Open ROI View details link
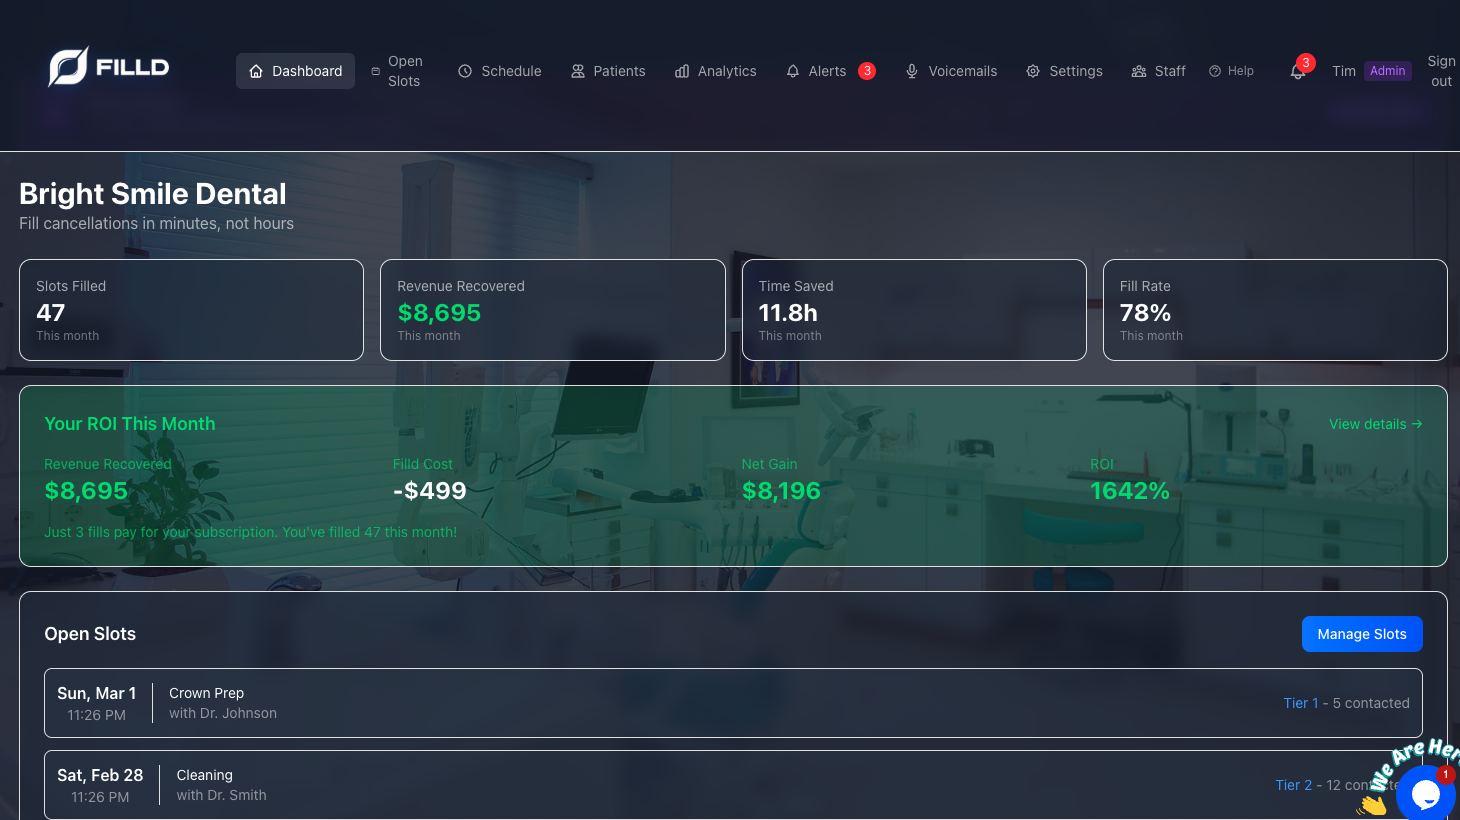Image resolution: width=1460 pixels, height=820 pixels. click(x=1376, y=424)
